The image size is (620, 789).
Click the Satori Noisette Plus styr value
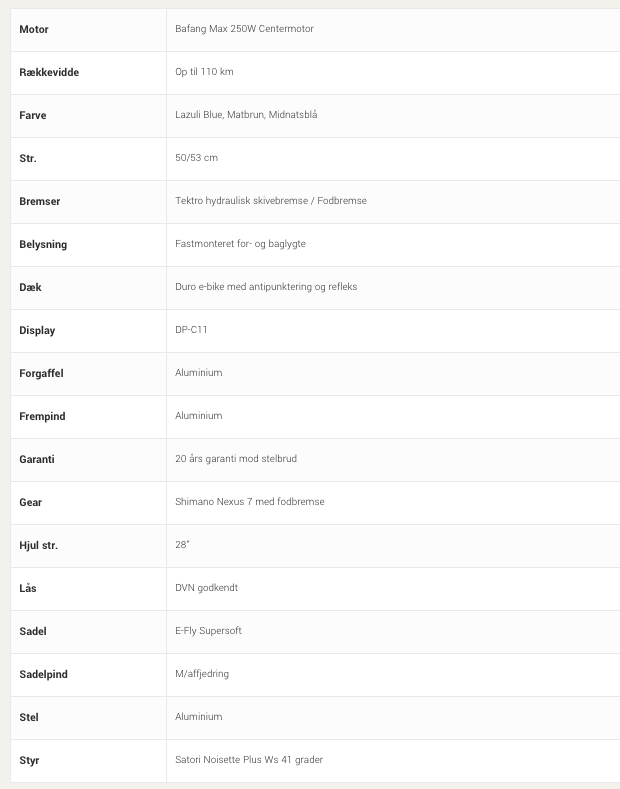248,760
